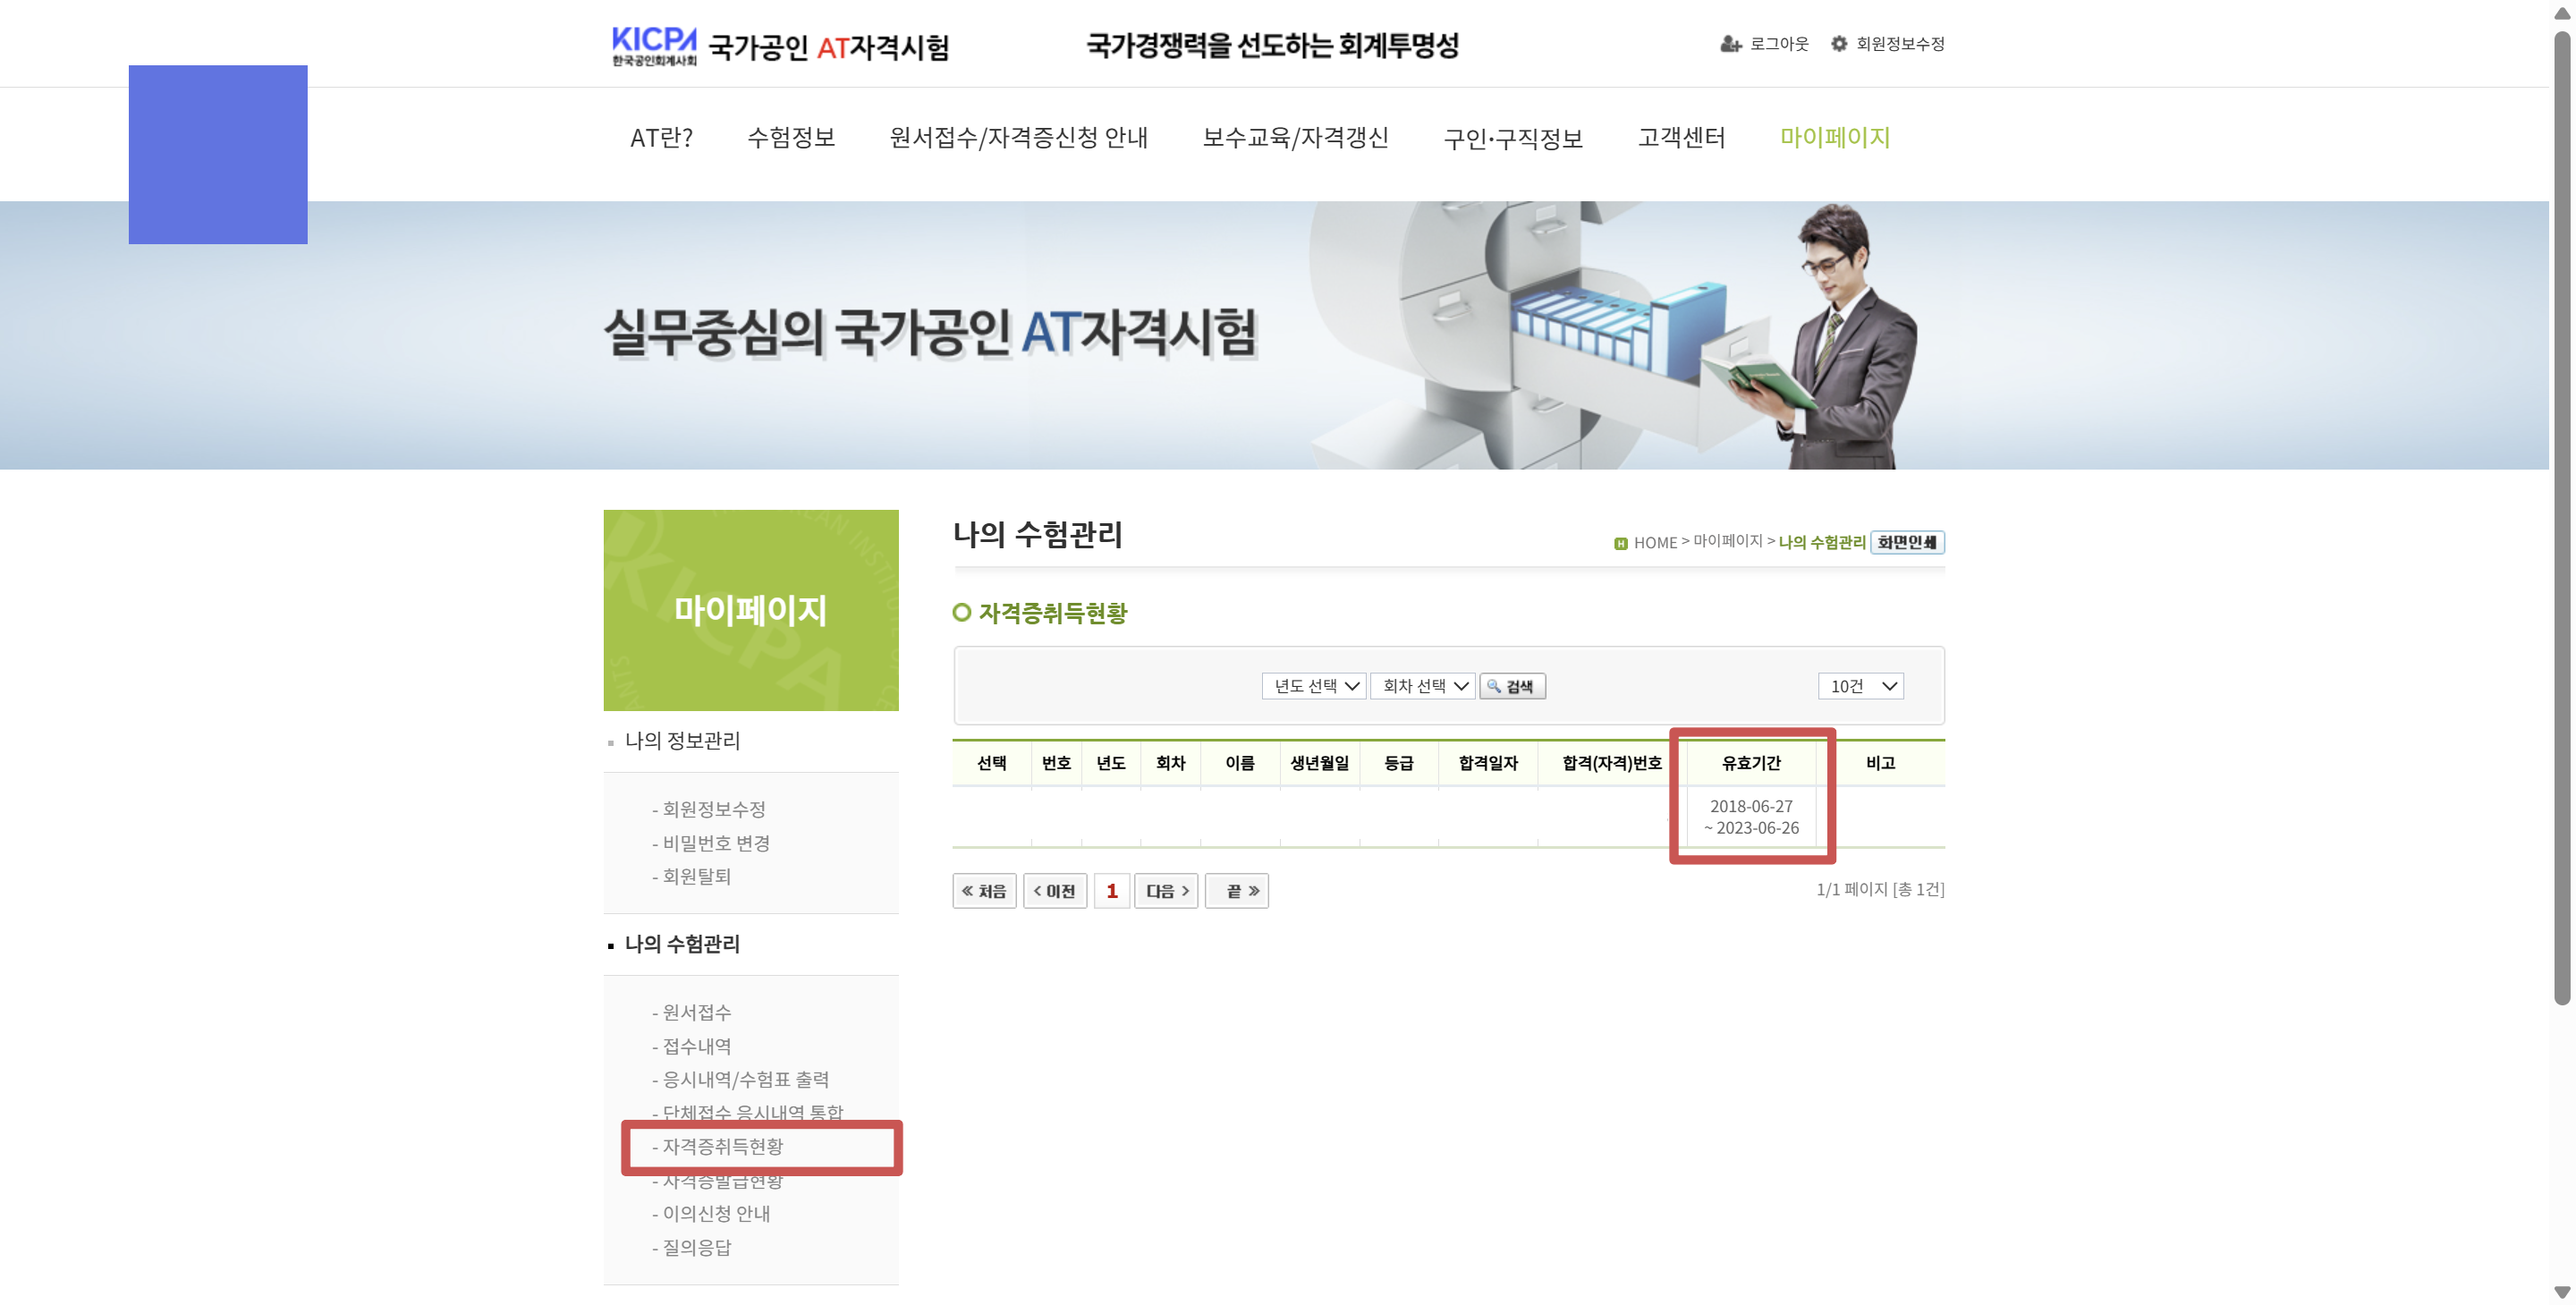
Task: Open the 년도 선택 dropdown
Action: [x=1314, y=686]
